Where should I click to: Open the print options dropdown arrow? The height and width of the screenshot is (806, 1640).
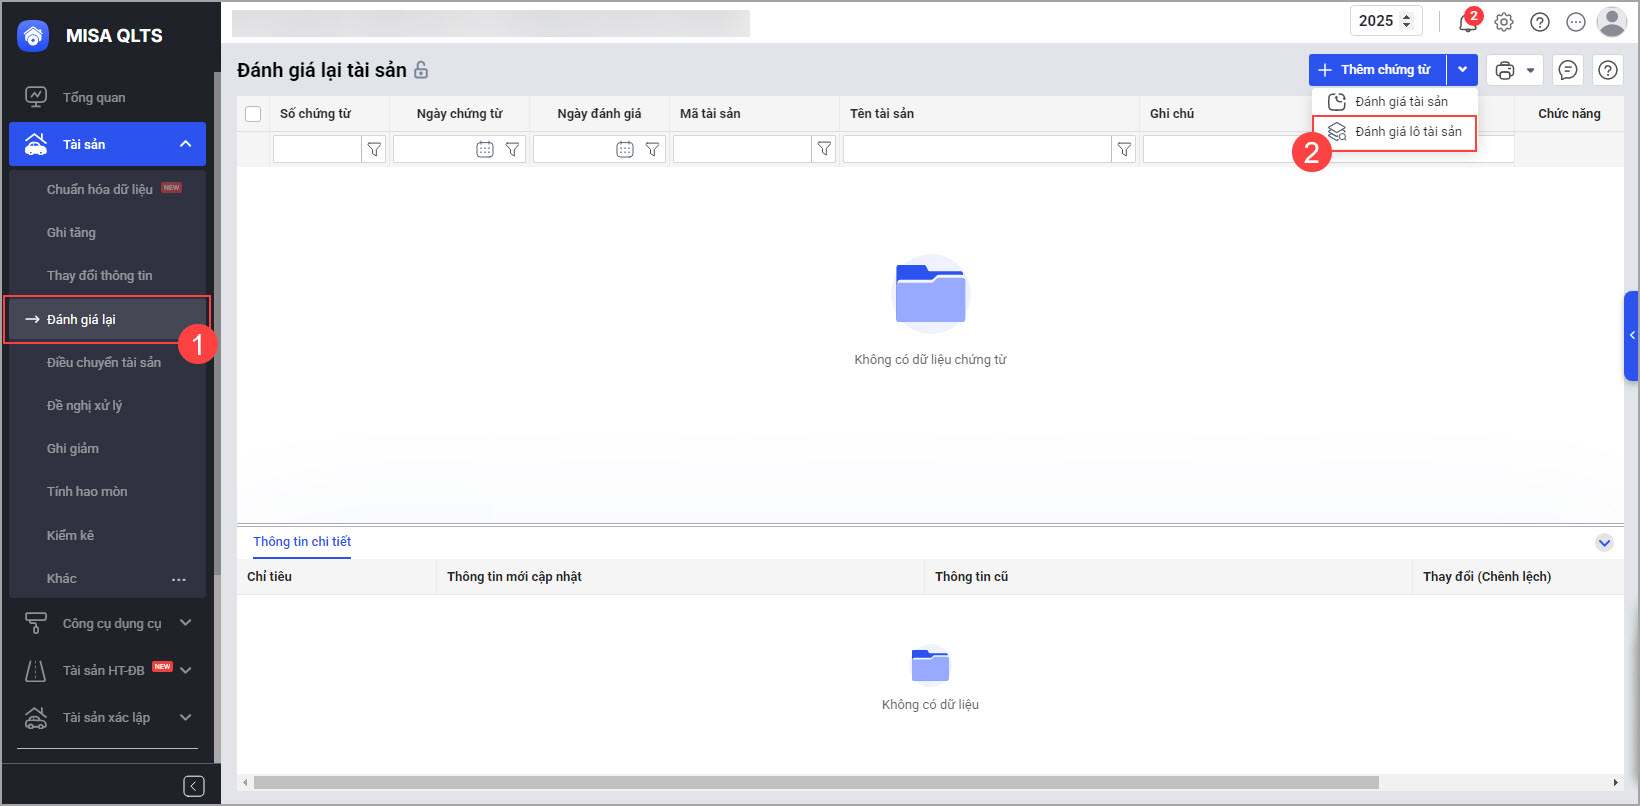tap(1530, 70)
